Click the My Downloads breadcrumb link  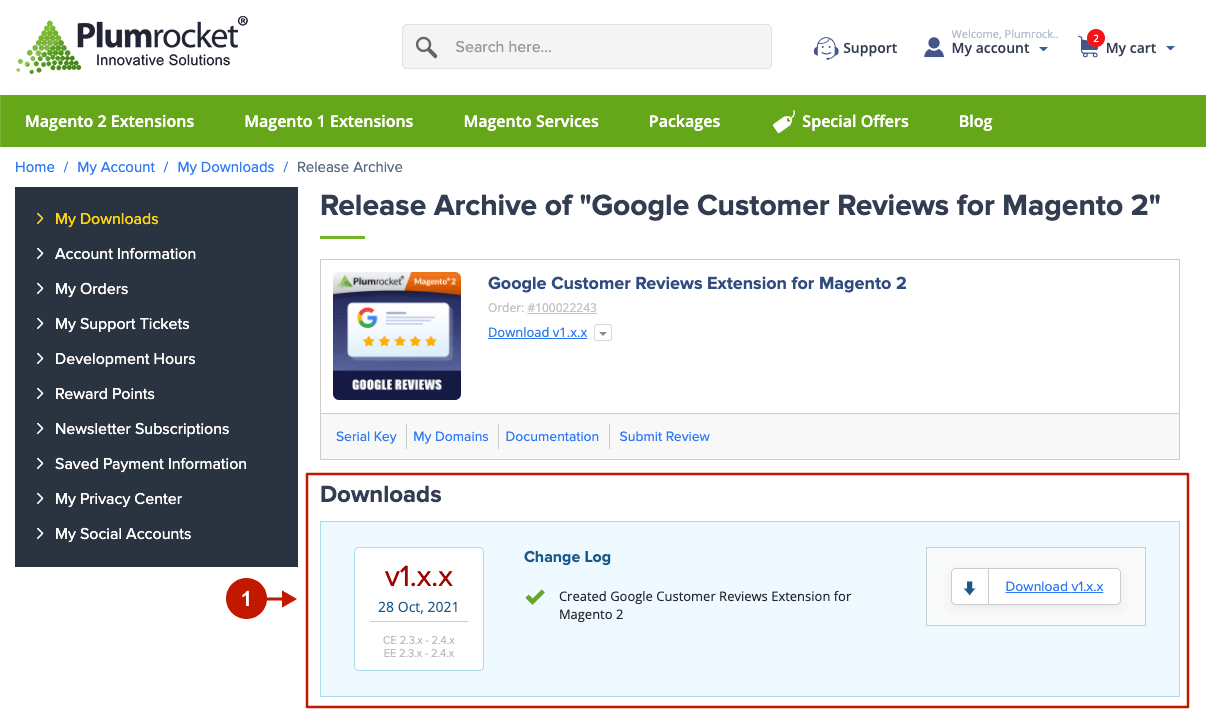(x=226, y=167)
